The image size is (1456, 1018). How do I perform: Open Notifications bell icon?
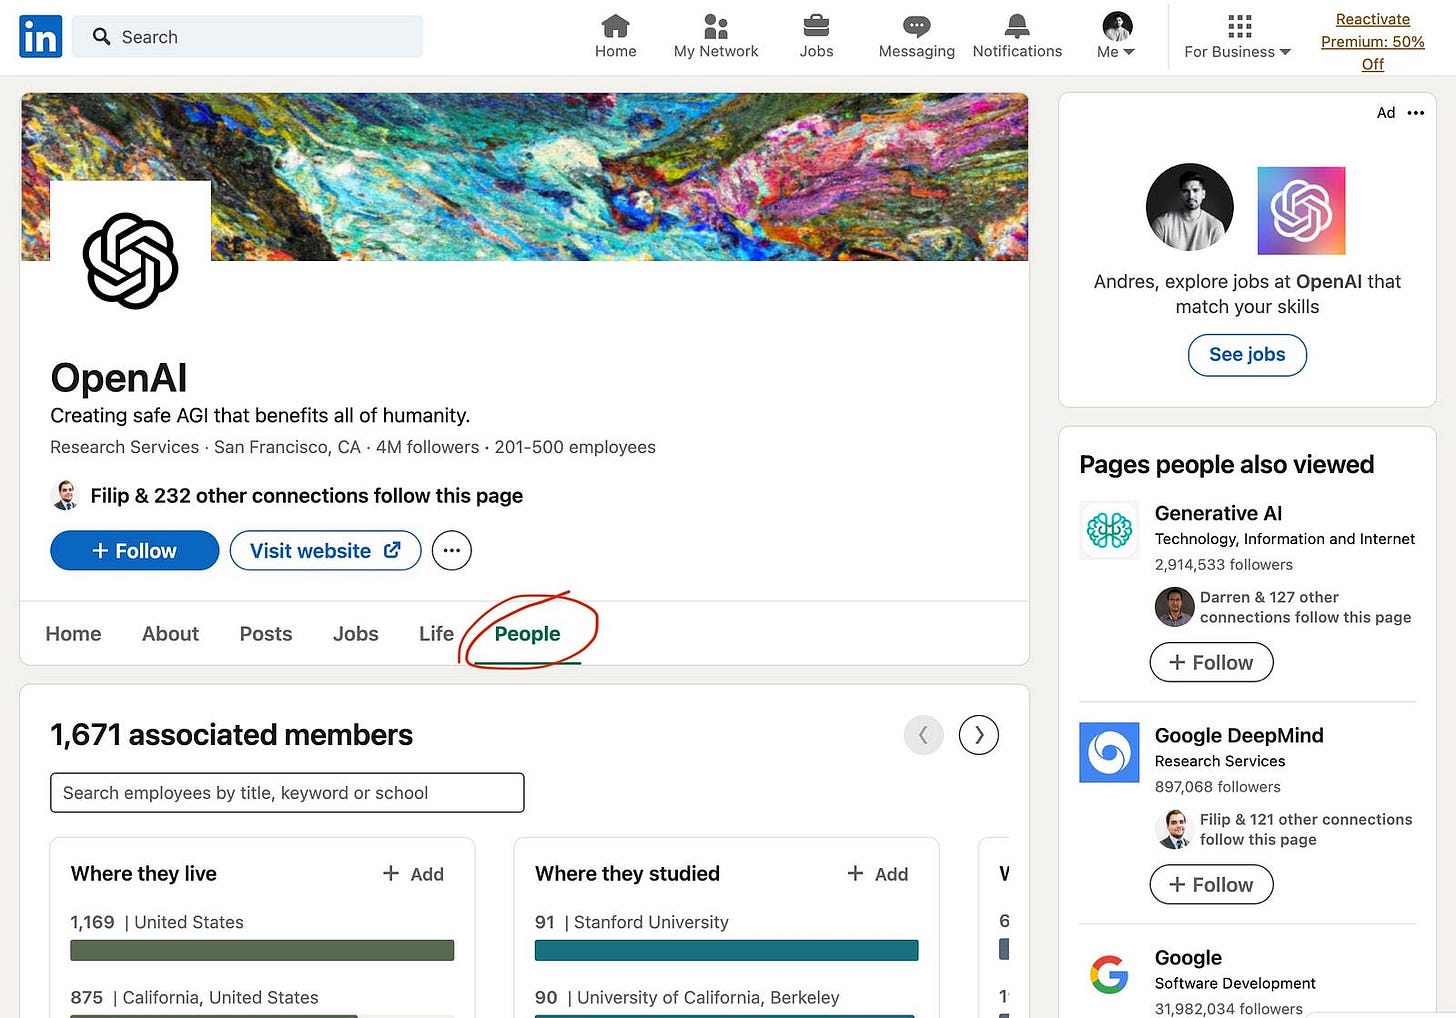(x=1017, y=26)
